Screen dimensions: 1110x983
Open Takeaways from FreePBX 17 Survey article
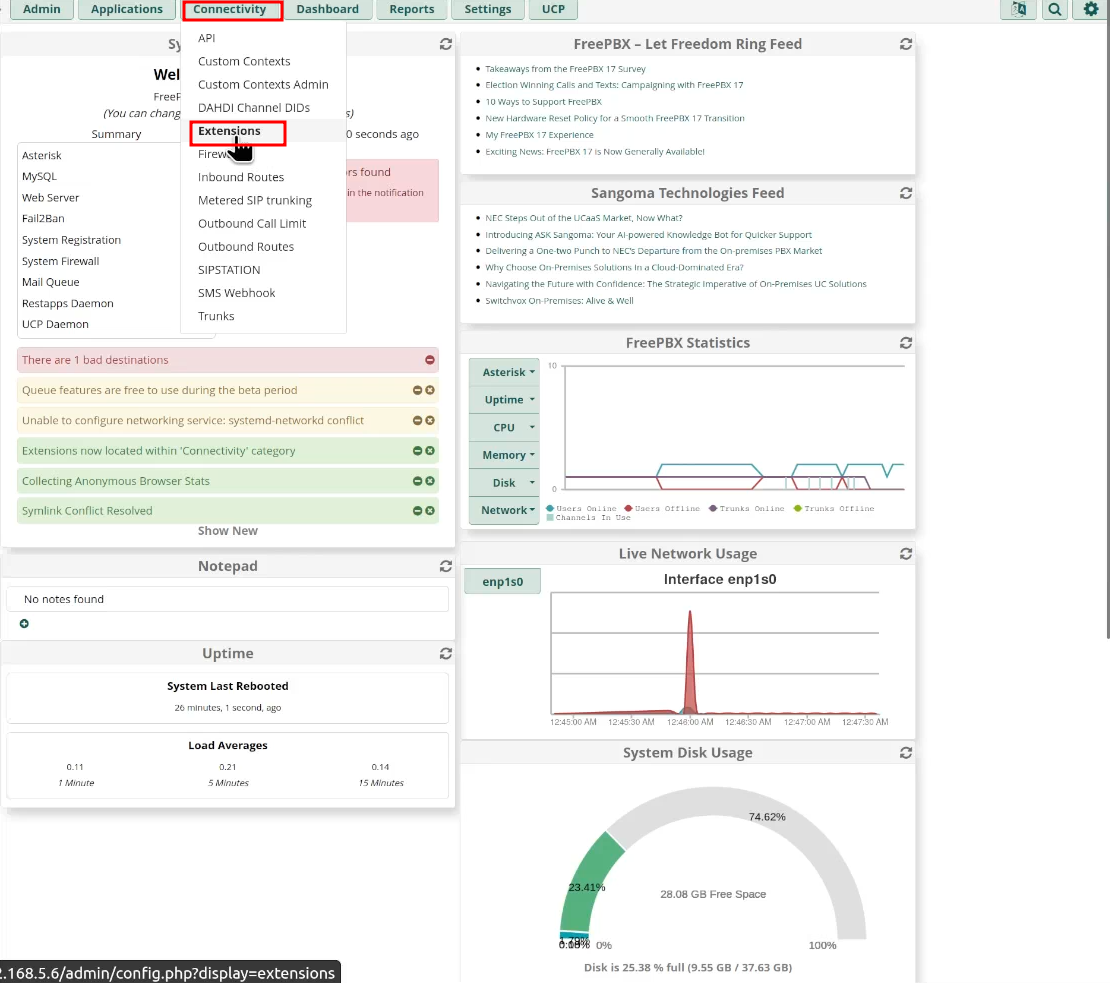[565, 69]
